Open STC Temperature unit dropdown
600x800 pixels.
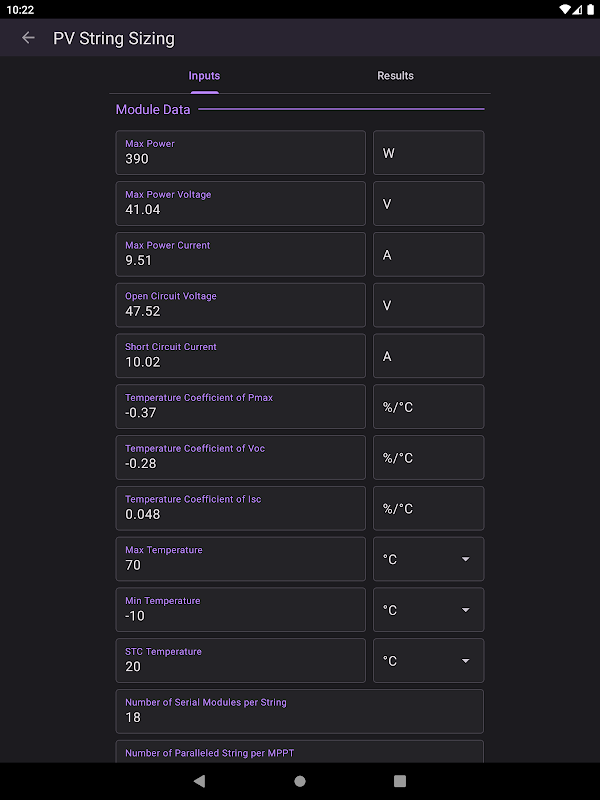pyautogui.click(x=428, y=661)
